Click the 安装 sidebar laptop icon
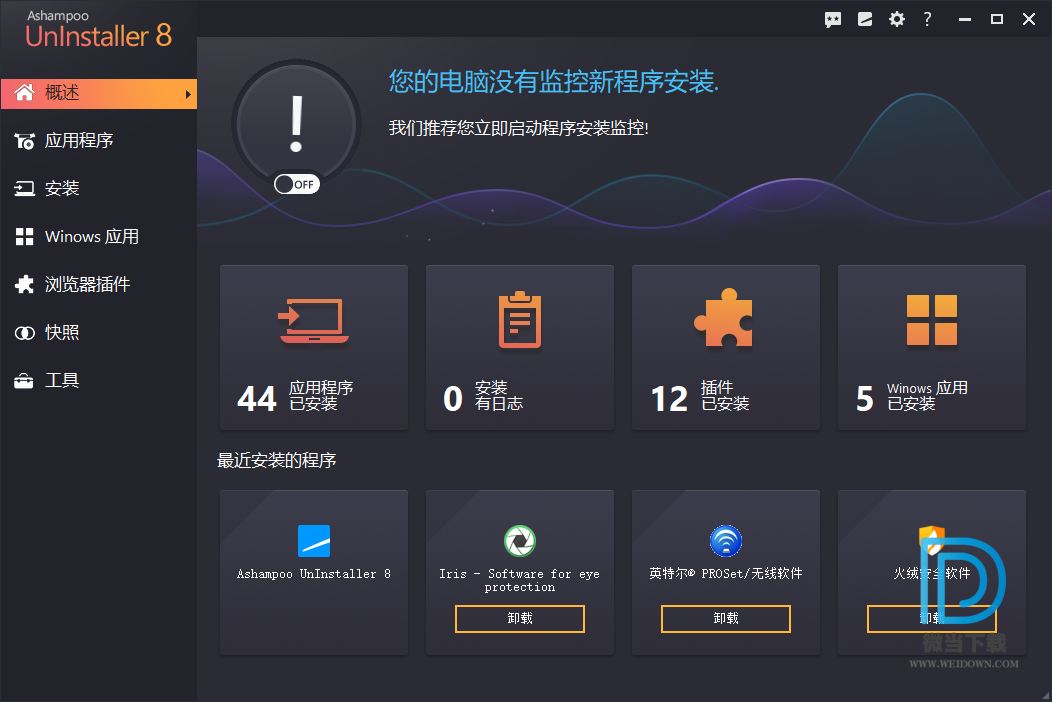The height and width of the screenshot is (702, 1052). 25,189
